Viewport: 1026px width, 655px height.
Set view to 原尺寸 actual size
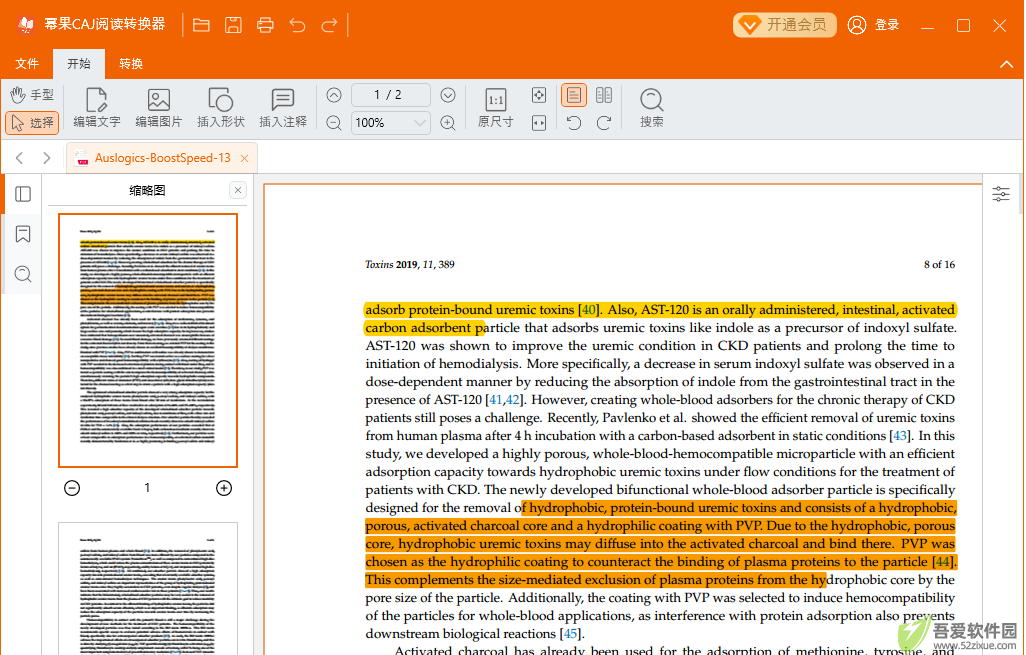[x=495, y=108]
